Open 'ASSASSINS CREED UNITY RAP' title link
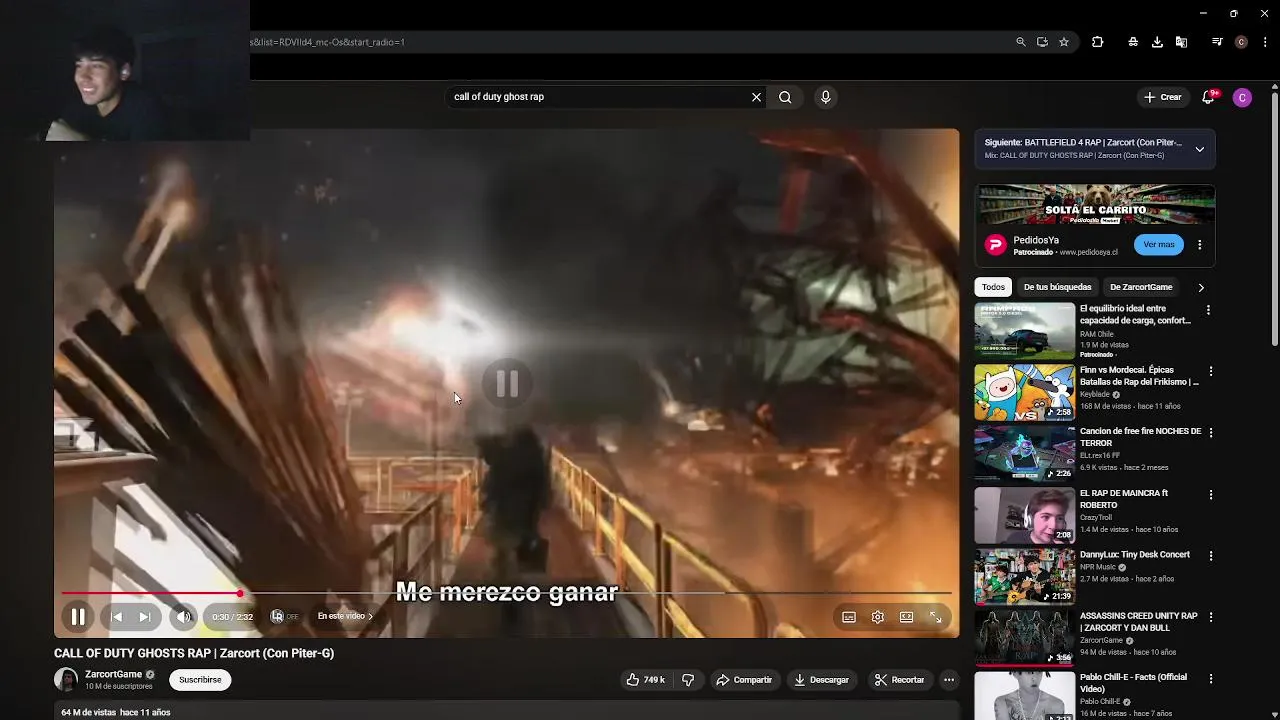 [1138, 622]
